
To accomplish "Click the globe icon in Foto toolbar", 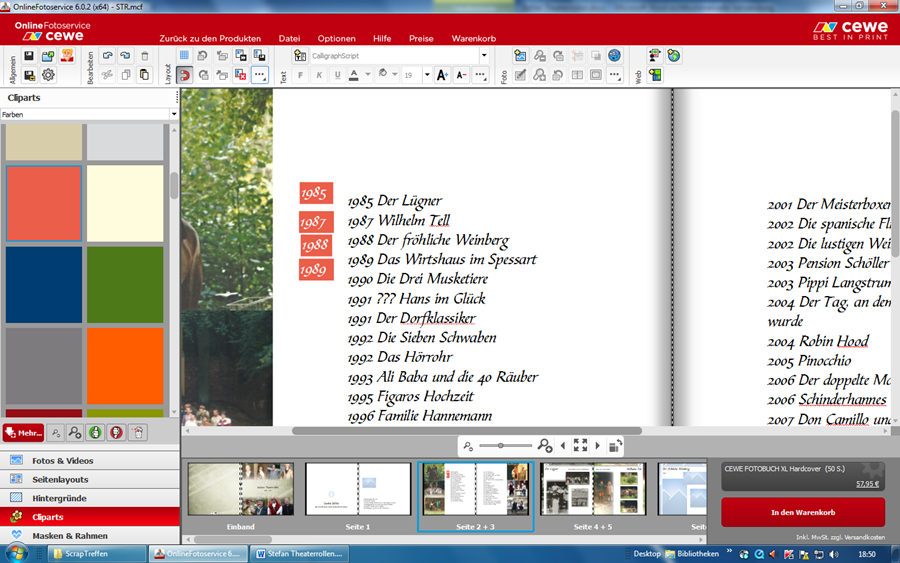I will [x=615, y=56].
